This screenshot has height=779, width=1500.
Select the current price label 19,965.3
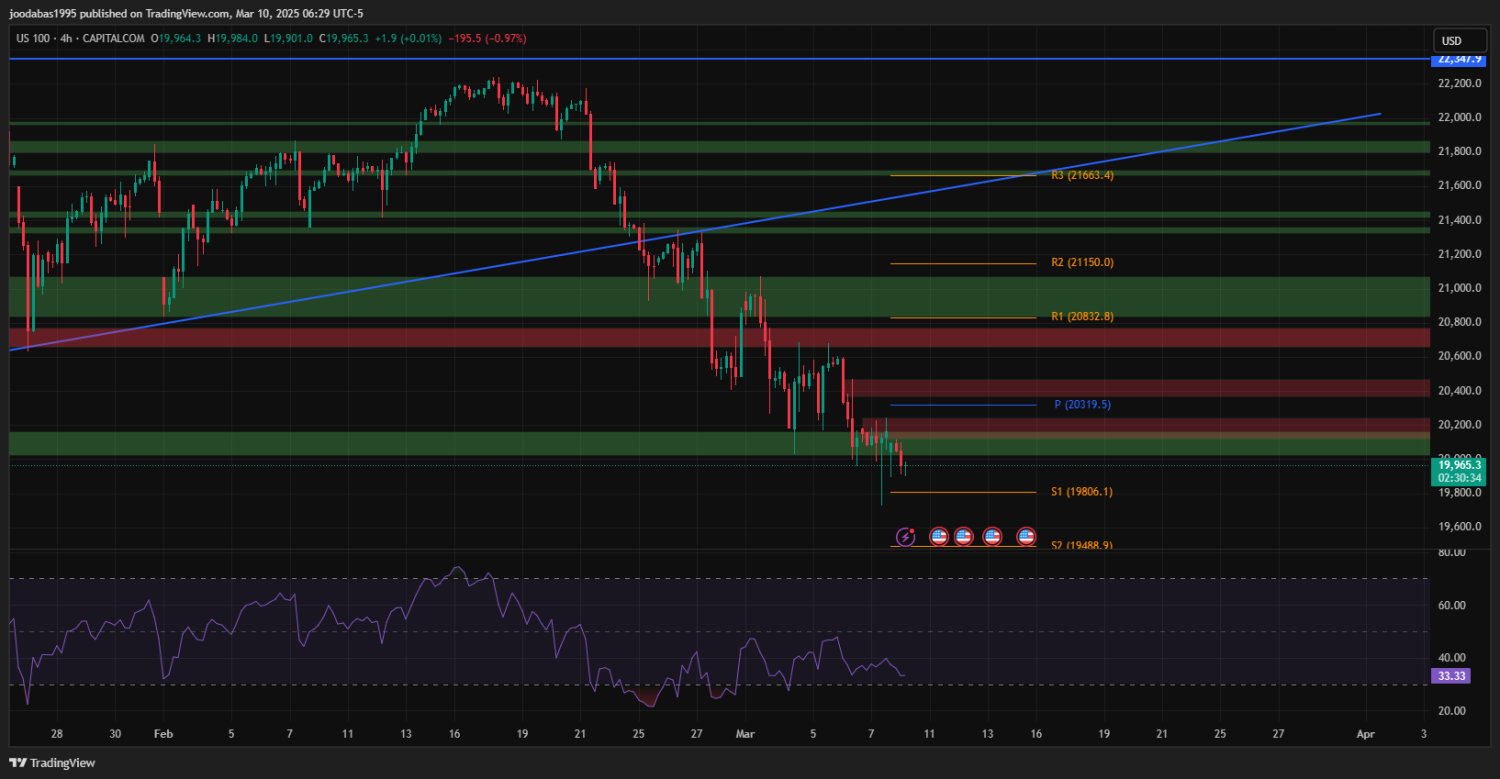1461,464
